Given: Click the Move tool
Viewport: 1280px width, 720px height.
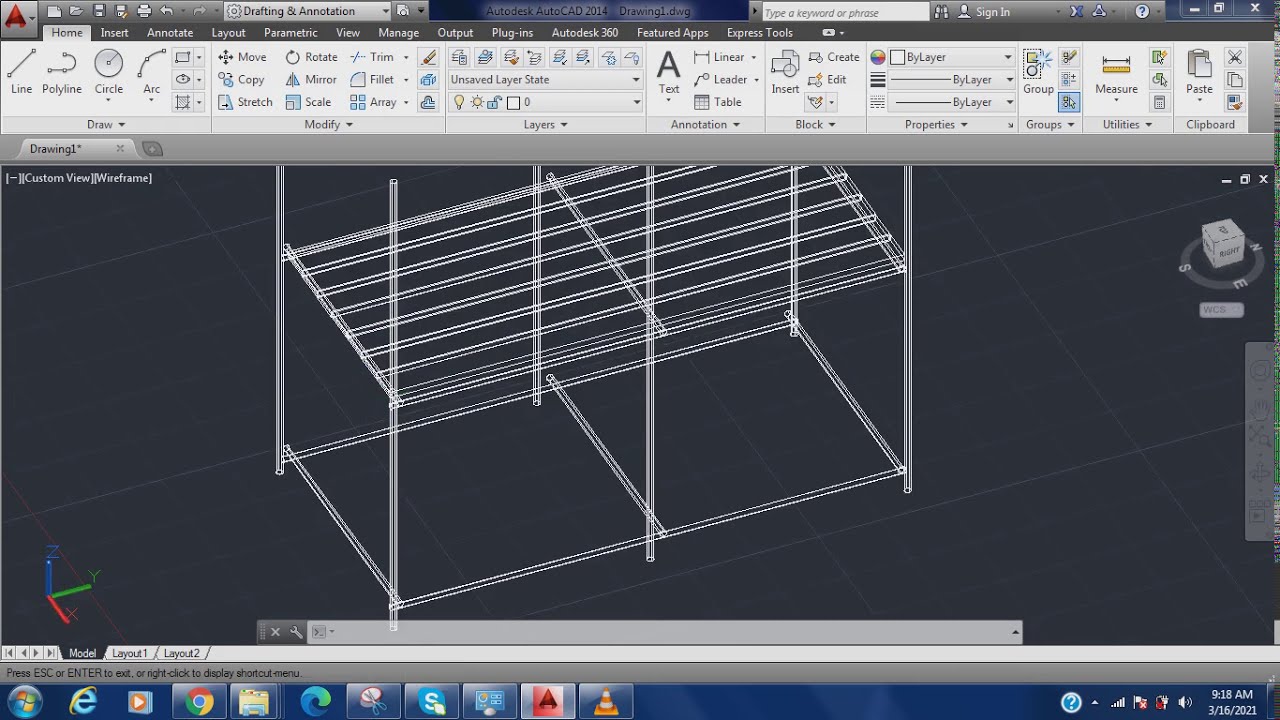Looking at the screenshot, I should pyautogui.click(x=242, y=57).
